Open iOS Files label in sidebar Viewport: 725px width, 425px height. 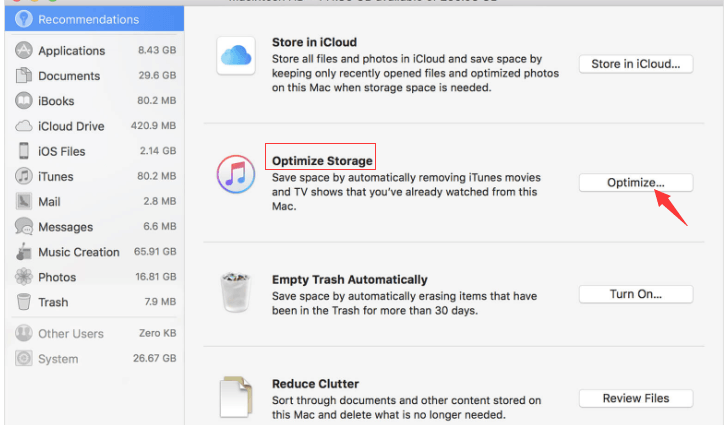pos(61,151)
